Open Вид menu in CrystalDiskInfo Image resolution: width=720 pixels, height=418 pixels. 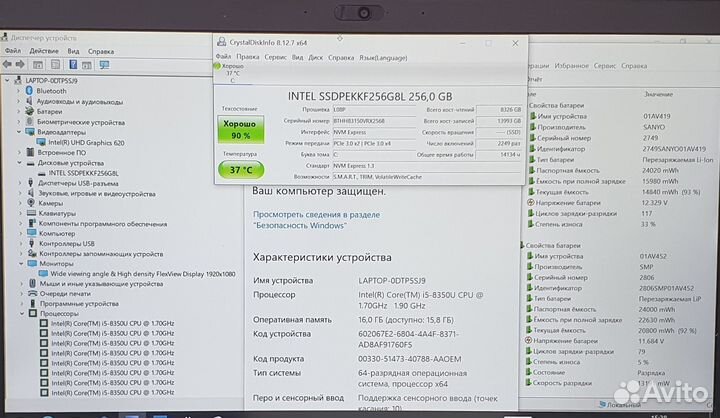(297, 57)
